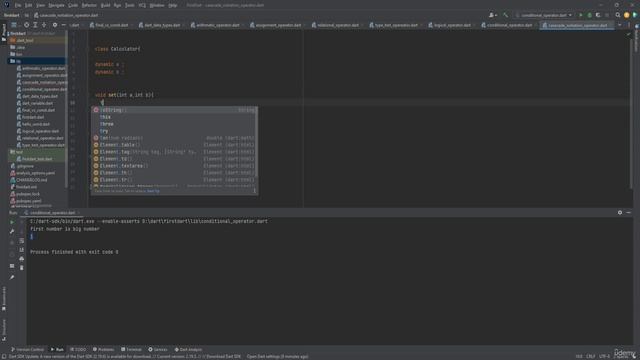Hide the Run panel with minus icon
This screenshot has width=640, height=360.
click(x=629, y=213)
